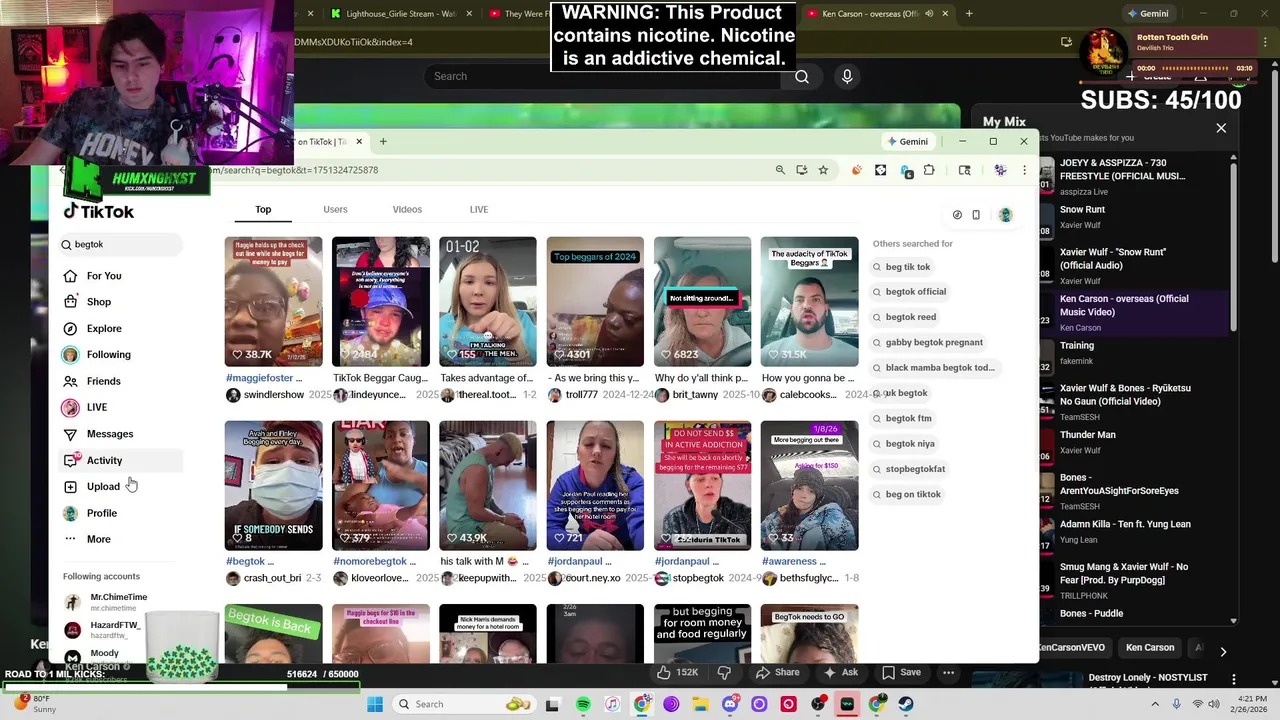Click the Chrome profile avatar in toolbar
The image size is (1280, 720).
(1000, 170)
